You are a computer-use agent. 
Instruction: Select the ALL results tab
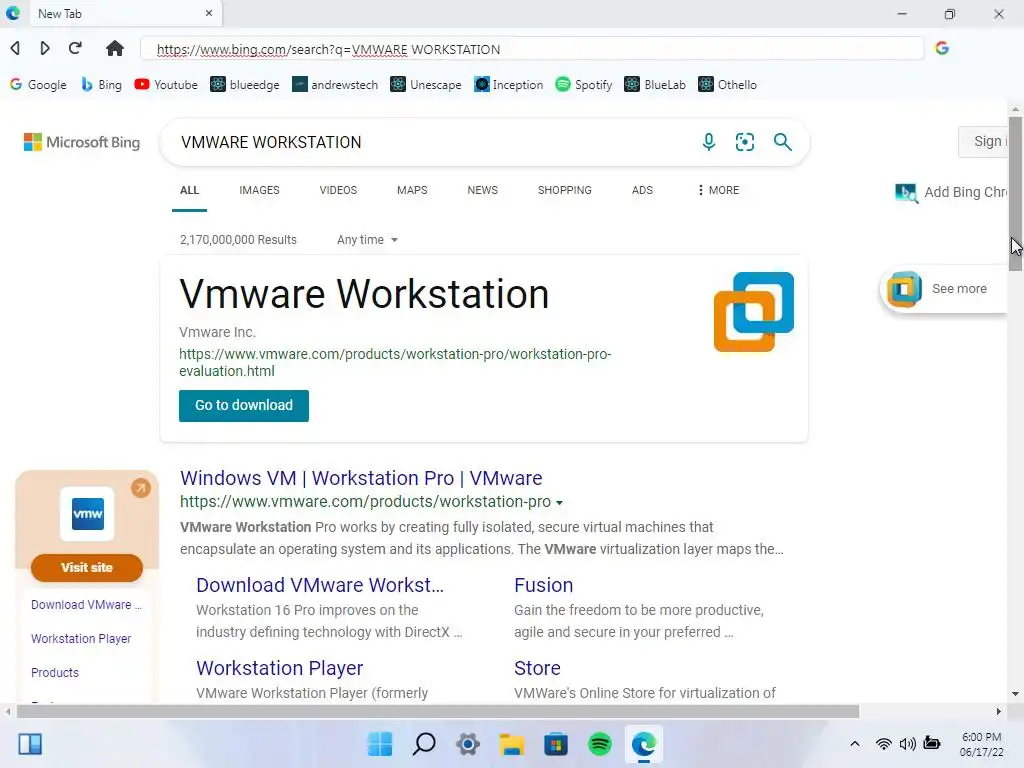point(189,190)
